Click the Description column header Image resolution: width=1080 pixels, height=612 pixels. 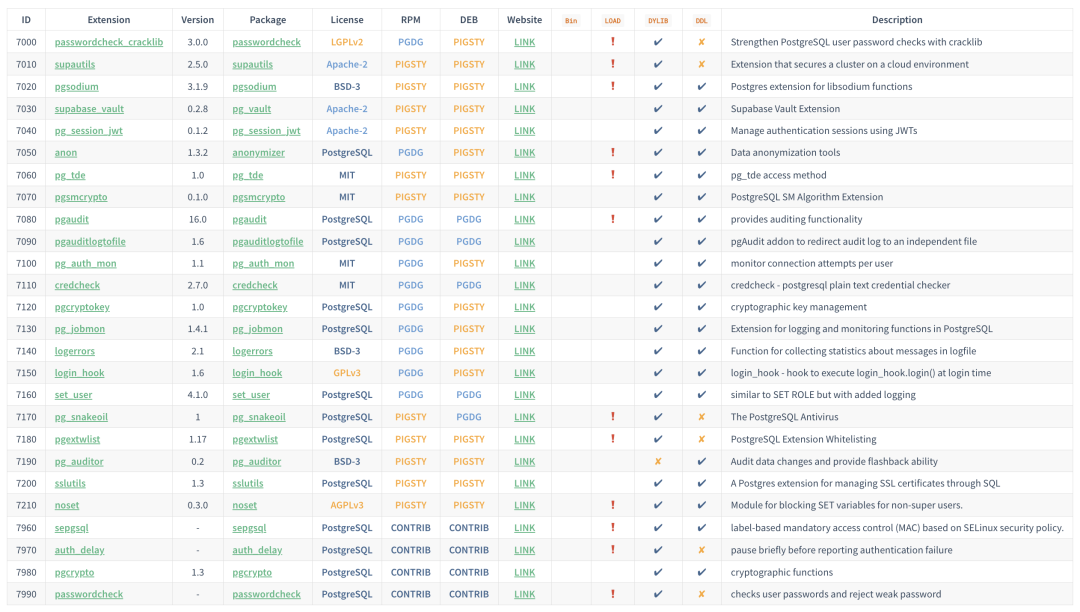[897, 20]
